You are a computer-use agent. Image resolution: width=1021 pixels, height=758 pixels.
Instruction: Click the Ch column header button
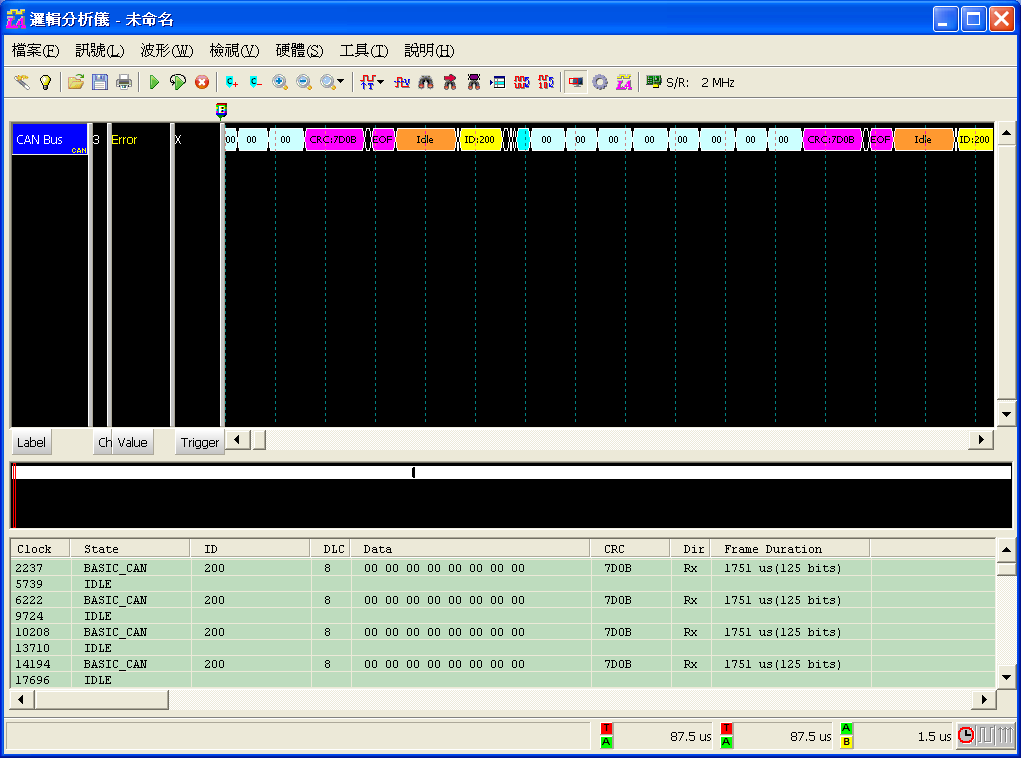(103, 443)
